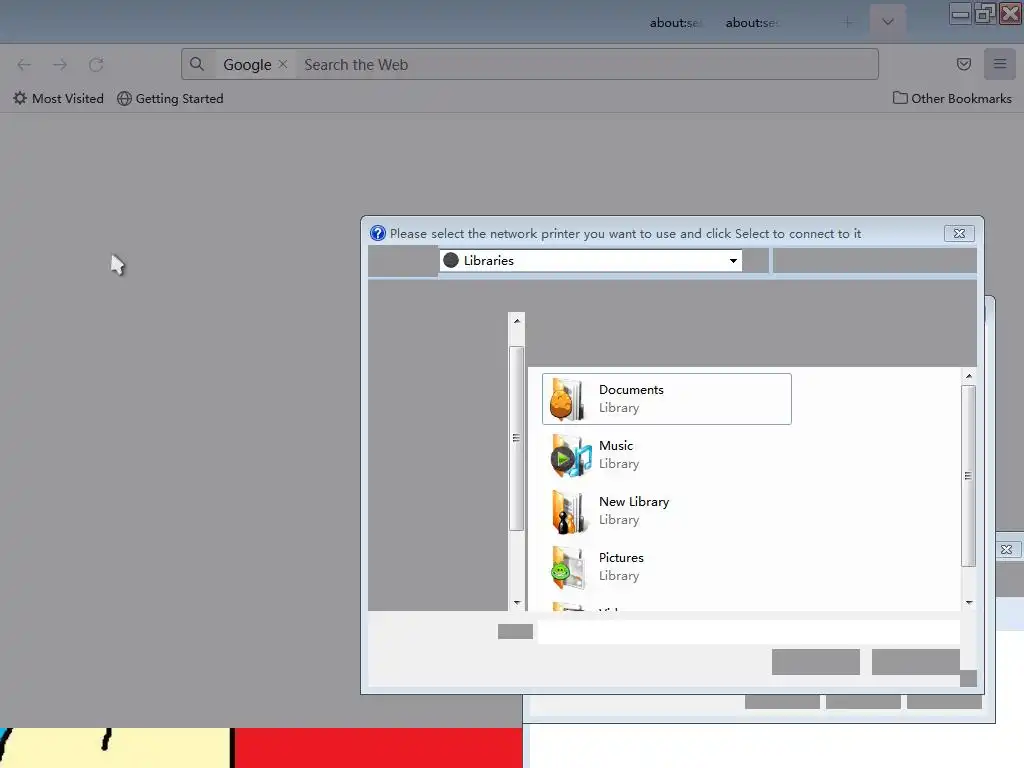Click the help question mark icon in dialog title

click(377, 233)
